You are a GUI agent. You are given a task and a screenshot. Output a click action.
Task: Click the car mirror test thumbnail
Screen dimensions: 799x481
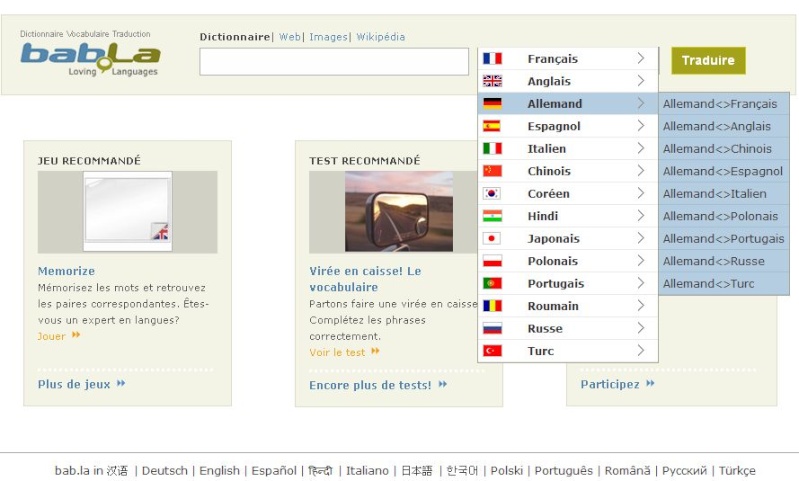pyautogui.click(x=399, y=211)
